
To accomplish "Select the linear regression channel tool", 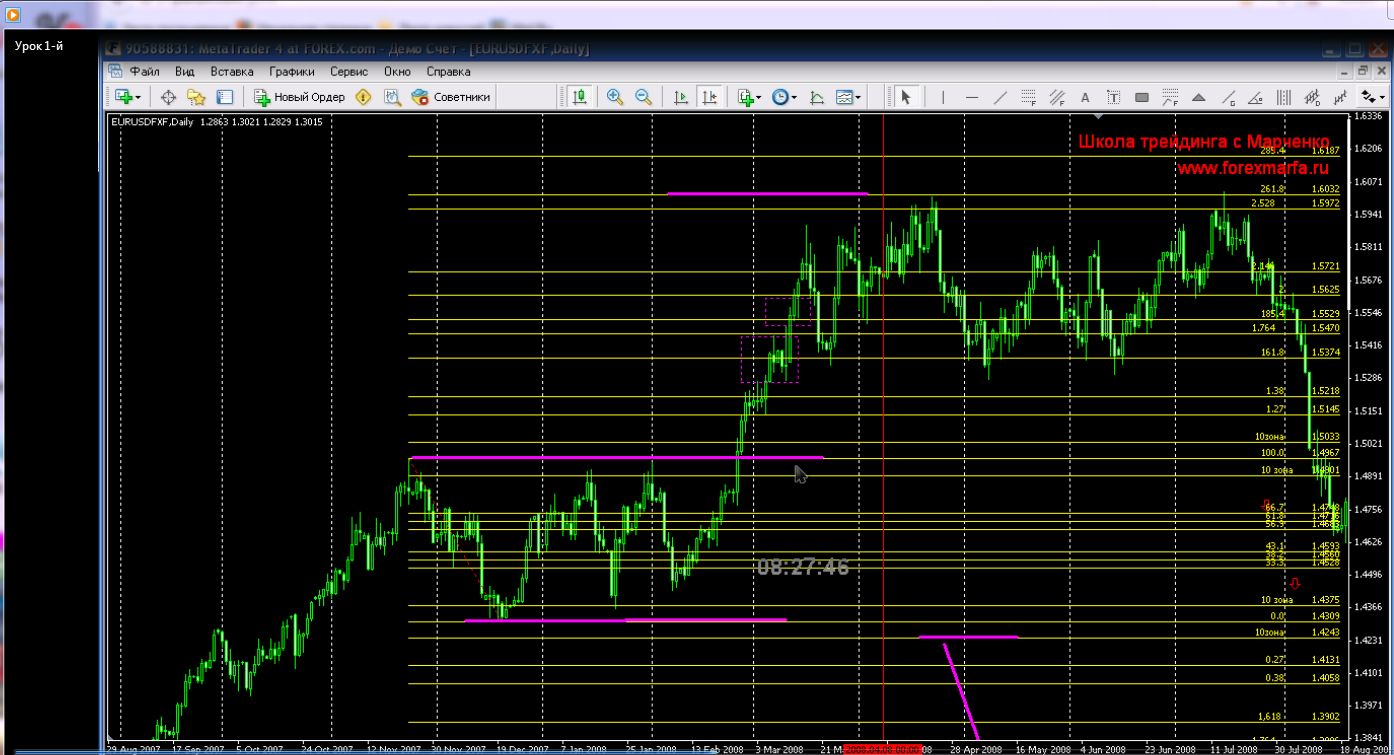I will 1339,97.
